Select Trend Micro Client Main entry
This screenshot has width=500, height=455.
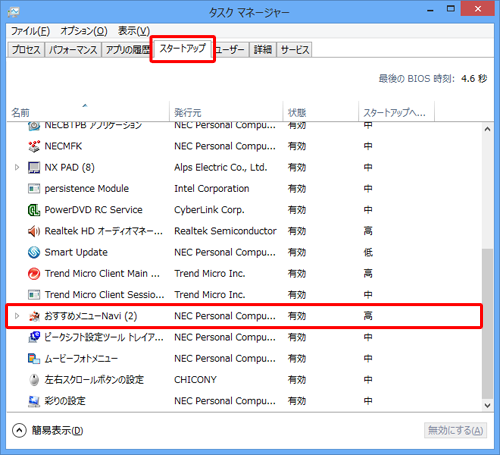tap(102, 274)
